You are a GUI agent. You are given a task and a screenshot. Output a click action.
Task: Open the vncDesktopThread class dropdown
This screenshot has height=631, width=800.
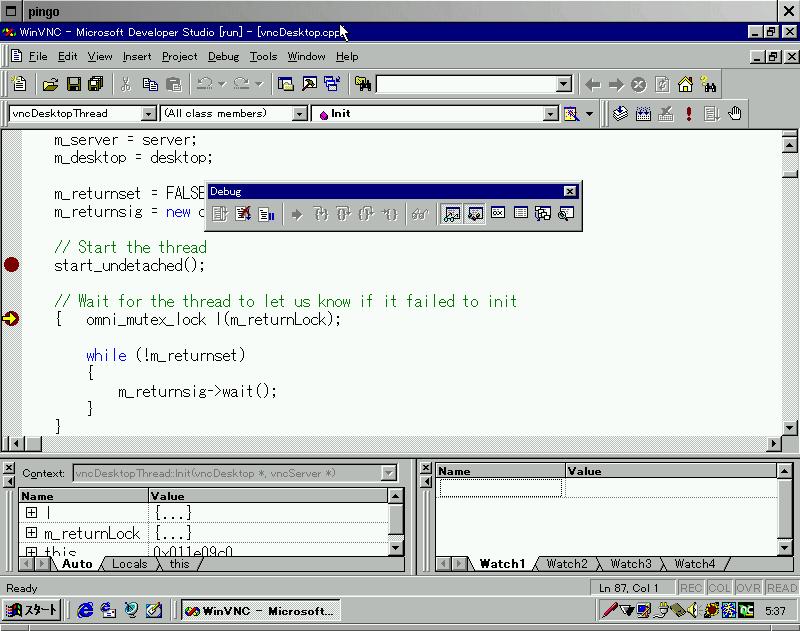[148, 113]
